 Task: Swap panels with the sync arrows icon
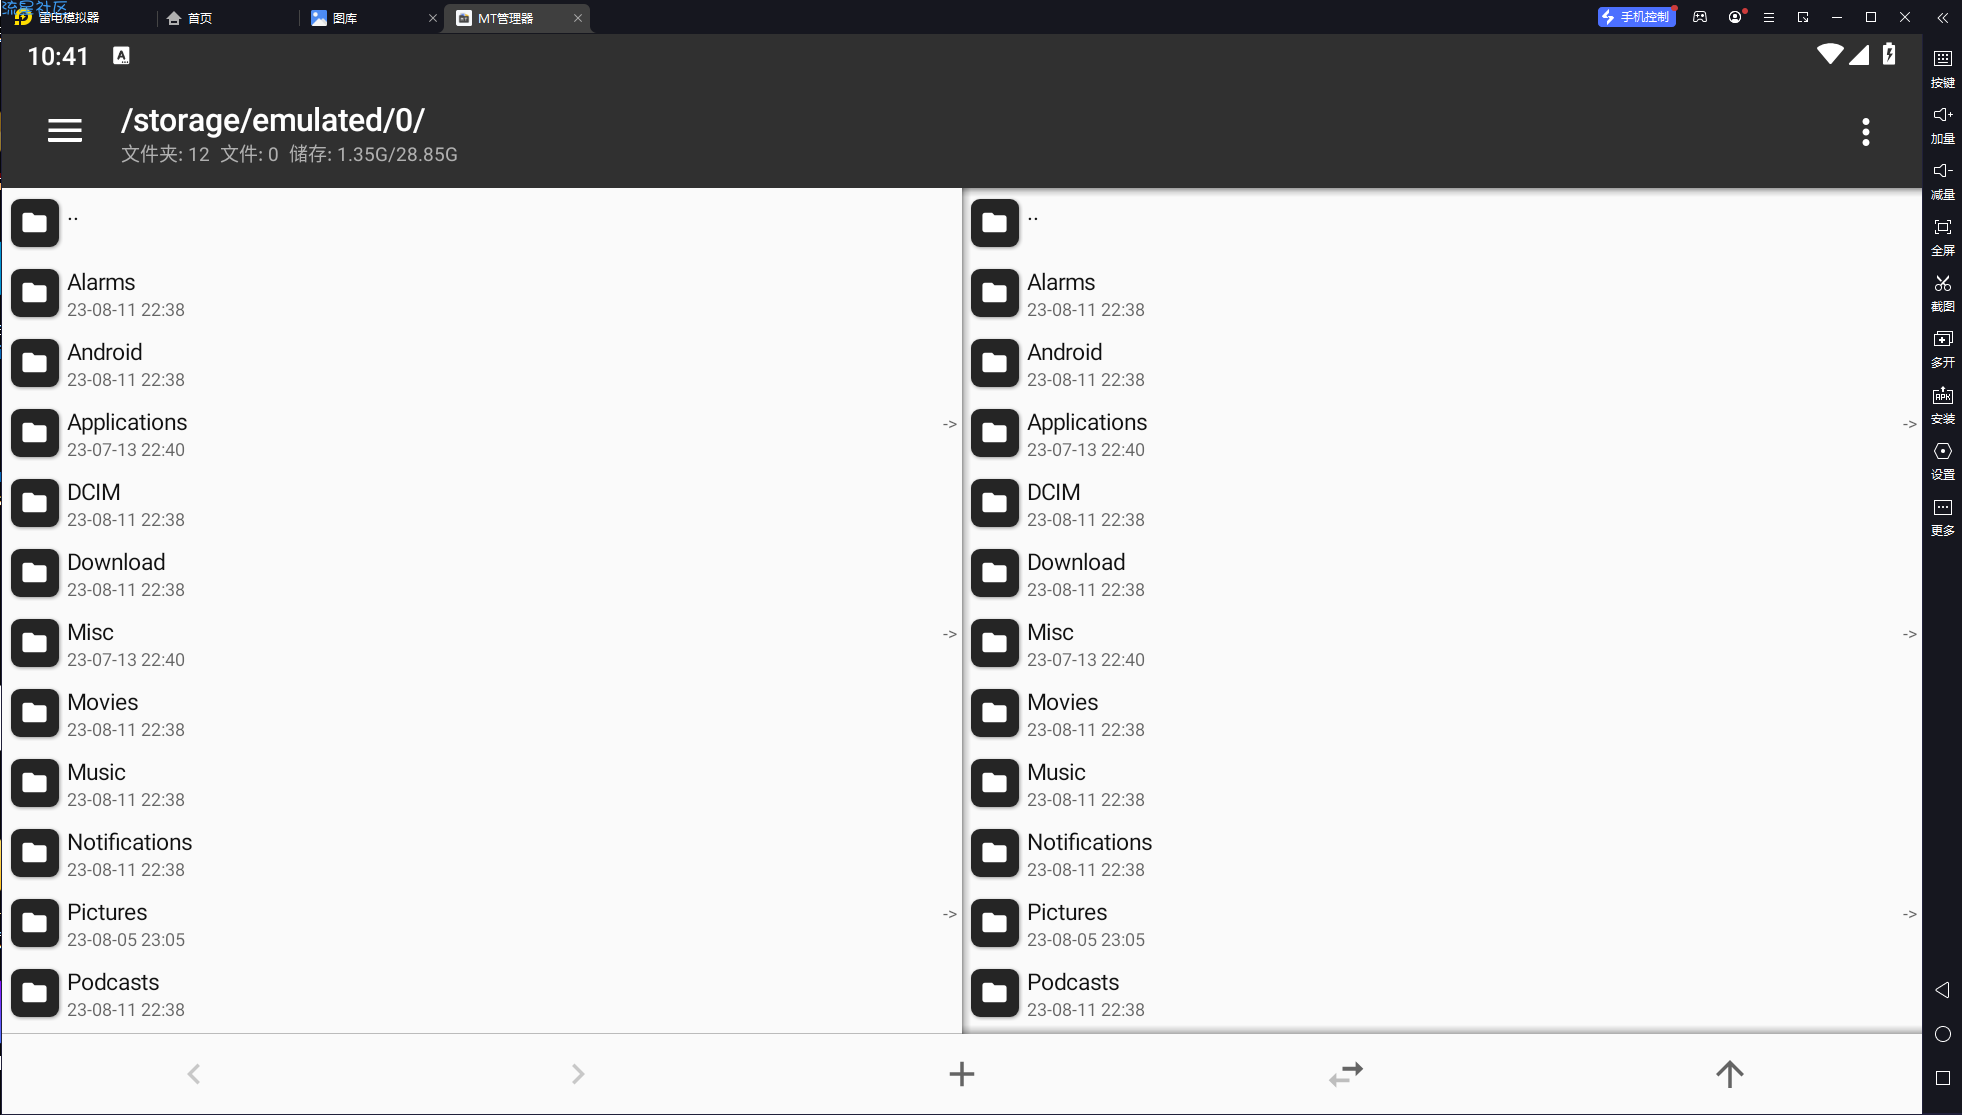pos(1346,1074)
